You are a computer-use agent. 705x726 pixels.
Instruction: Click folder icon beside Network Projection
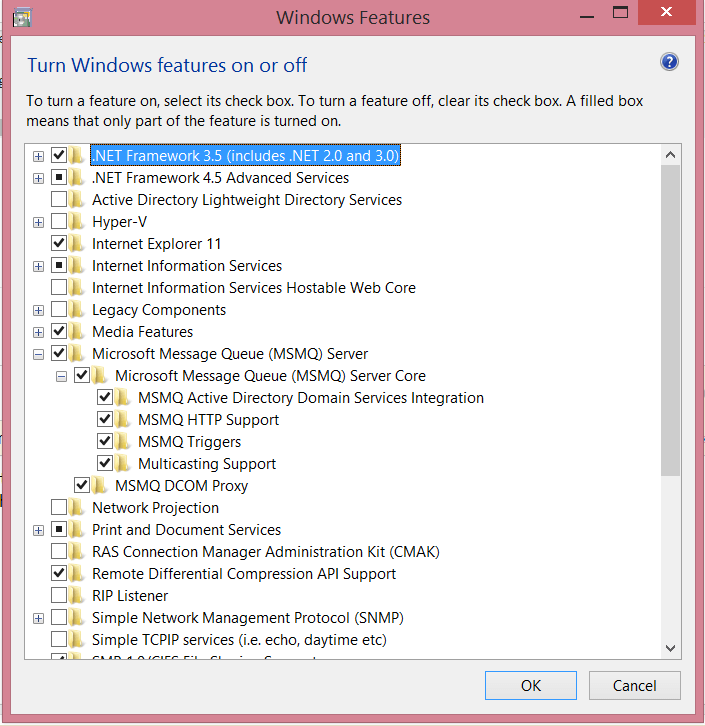click(76, 507)
